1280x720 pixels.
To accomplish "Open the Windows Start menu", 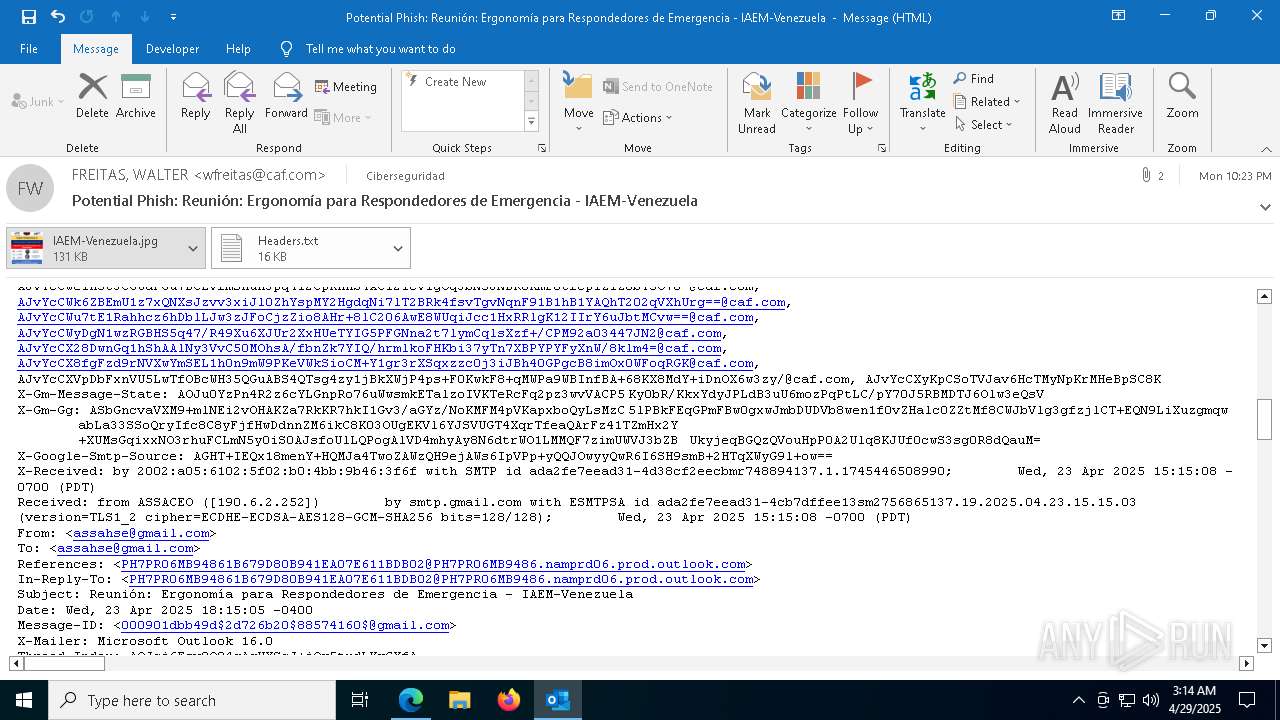I will pyautogui.click(x=24, y=700).
